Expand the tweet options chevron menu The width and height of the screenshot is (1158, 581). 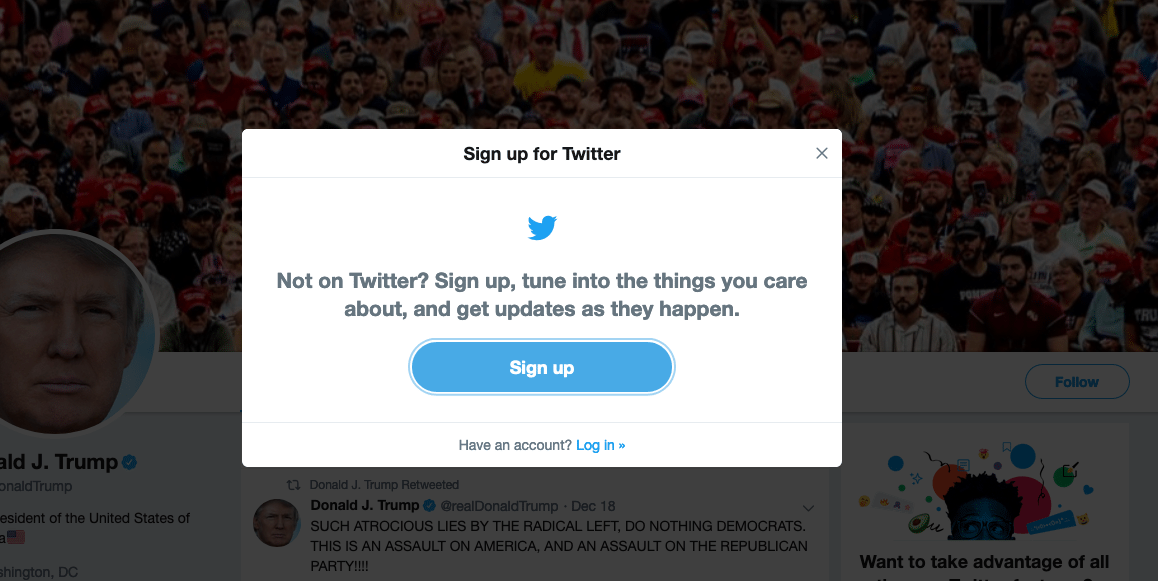click(x=809, y=507)
